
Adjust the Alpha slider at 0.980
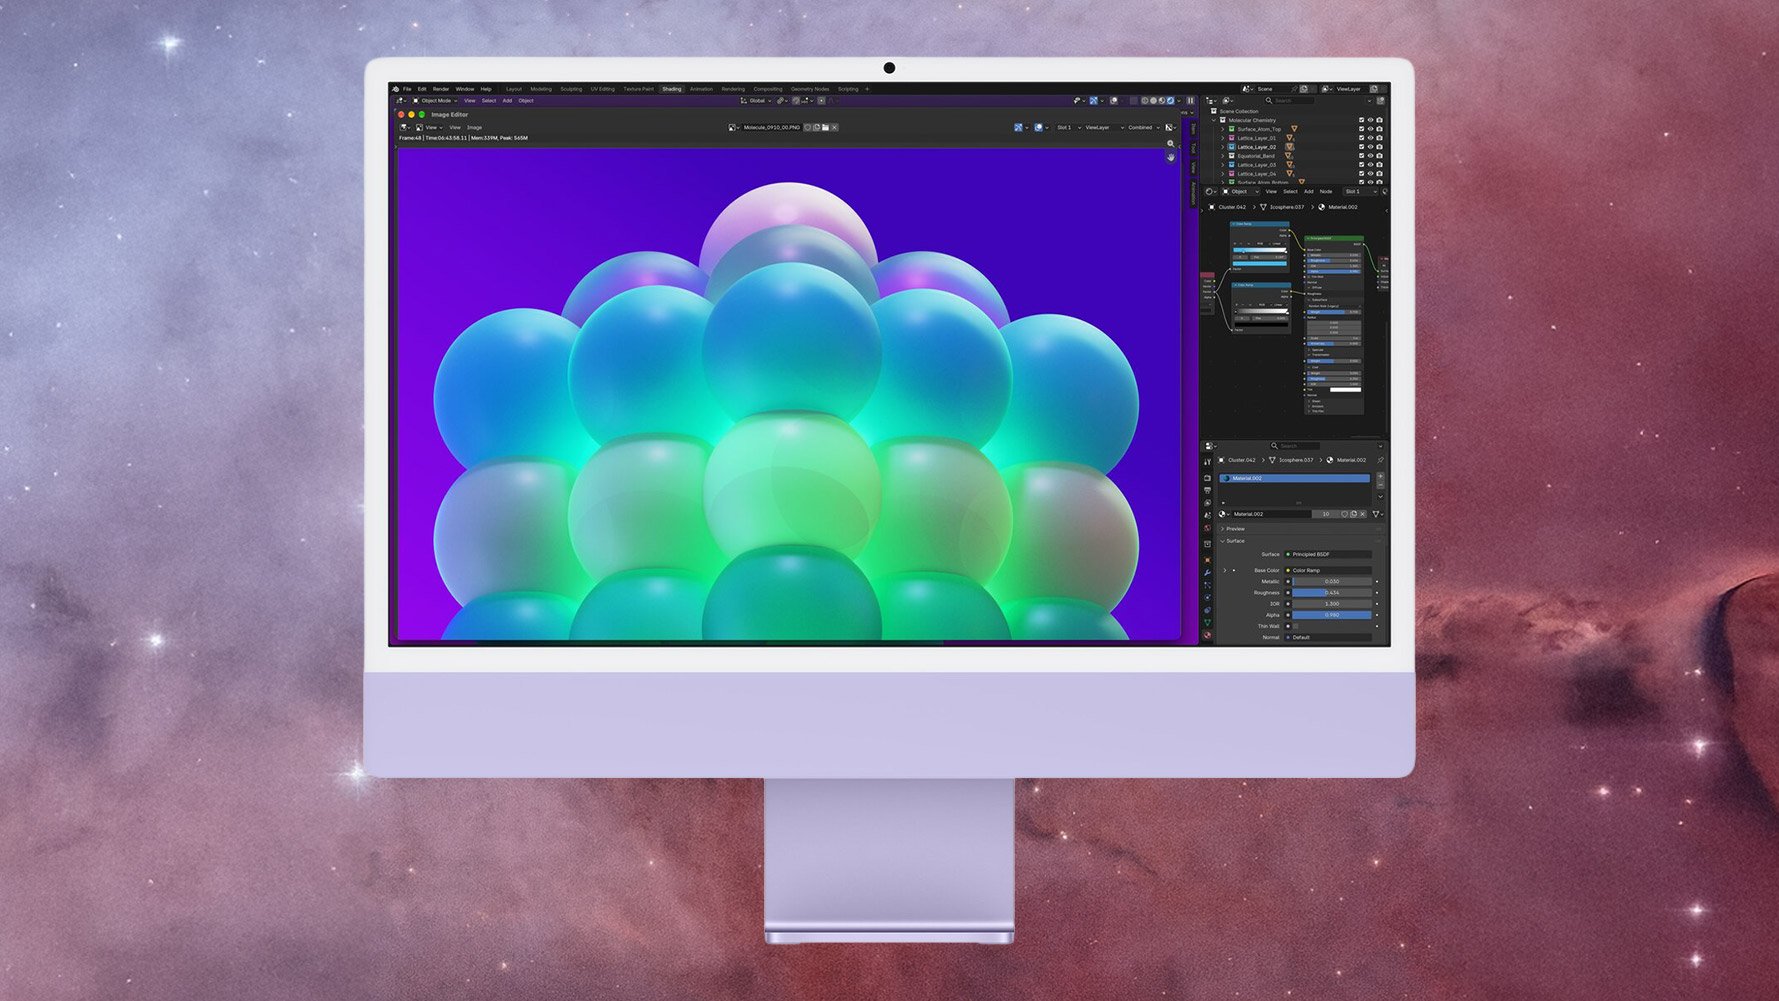click(1332, 615)
